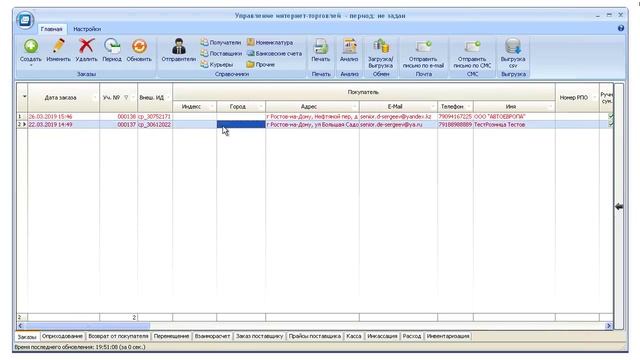Screen dimensions: 640x360
Task: Open the Касса bottom tab
Action: (353, 336)
